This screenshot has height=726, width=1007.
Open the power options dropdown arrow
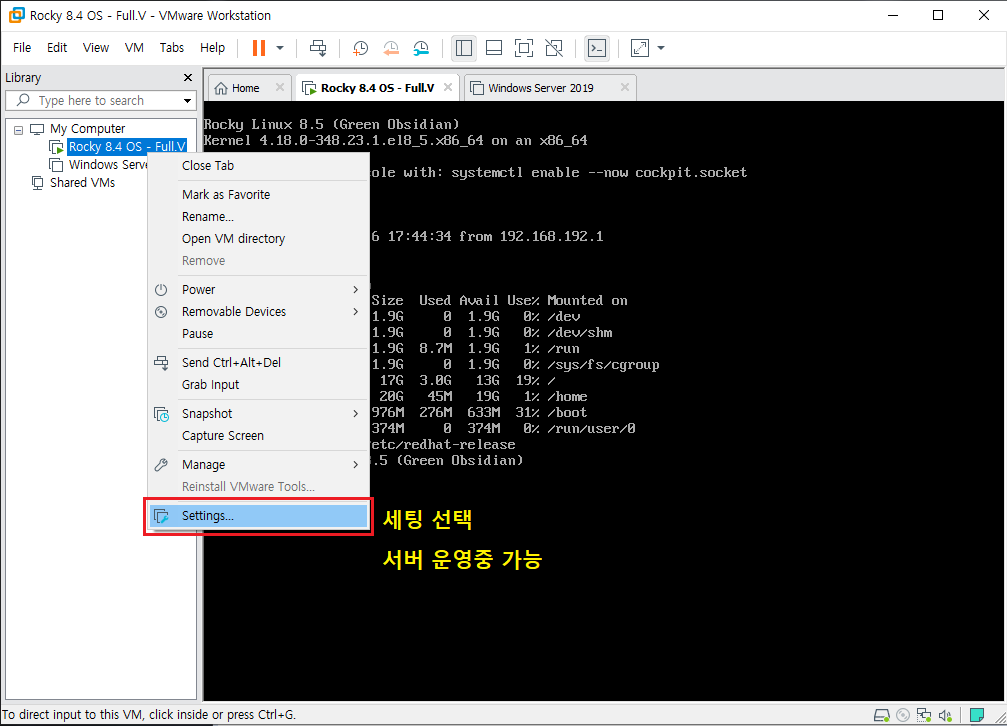click(280, 48)
